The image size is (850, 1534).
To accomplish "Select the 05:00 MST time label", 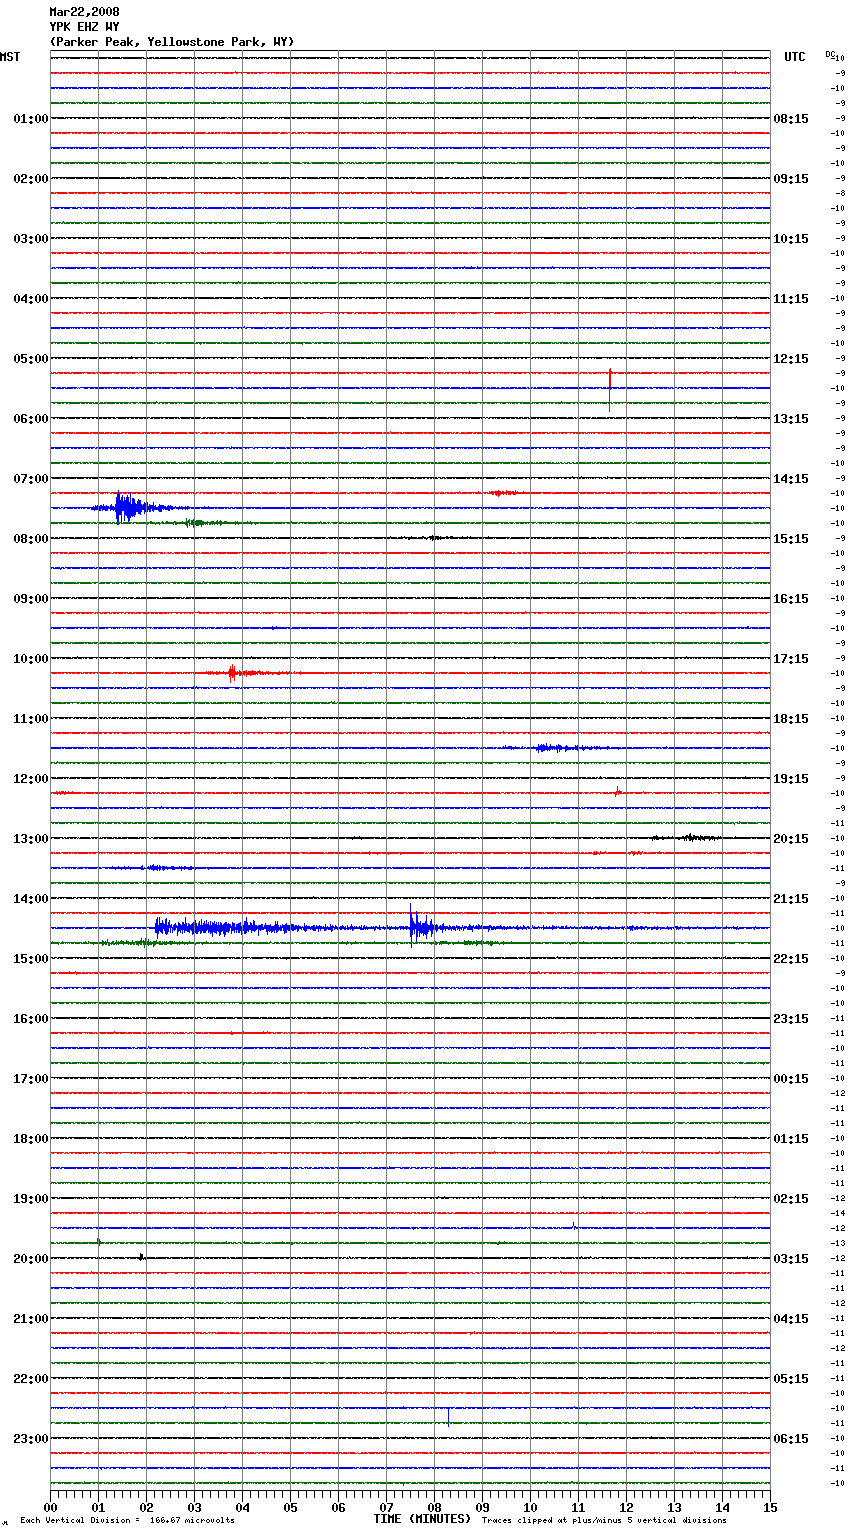I will pos(30,359).
